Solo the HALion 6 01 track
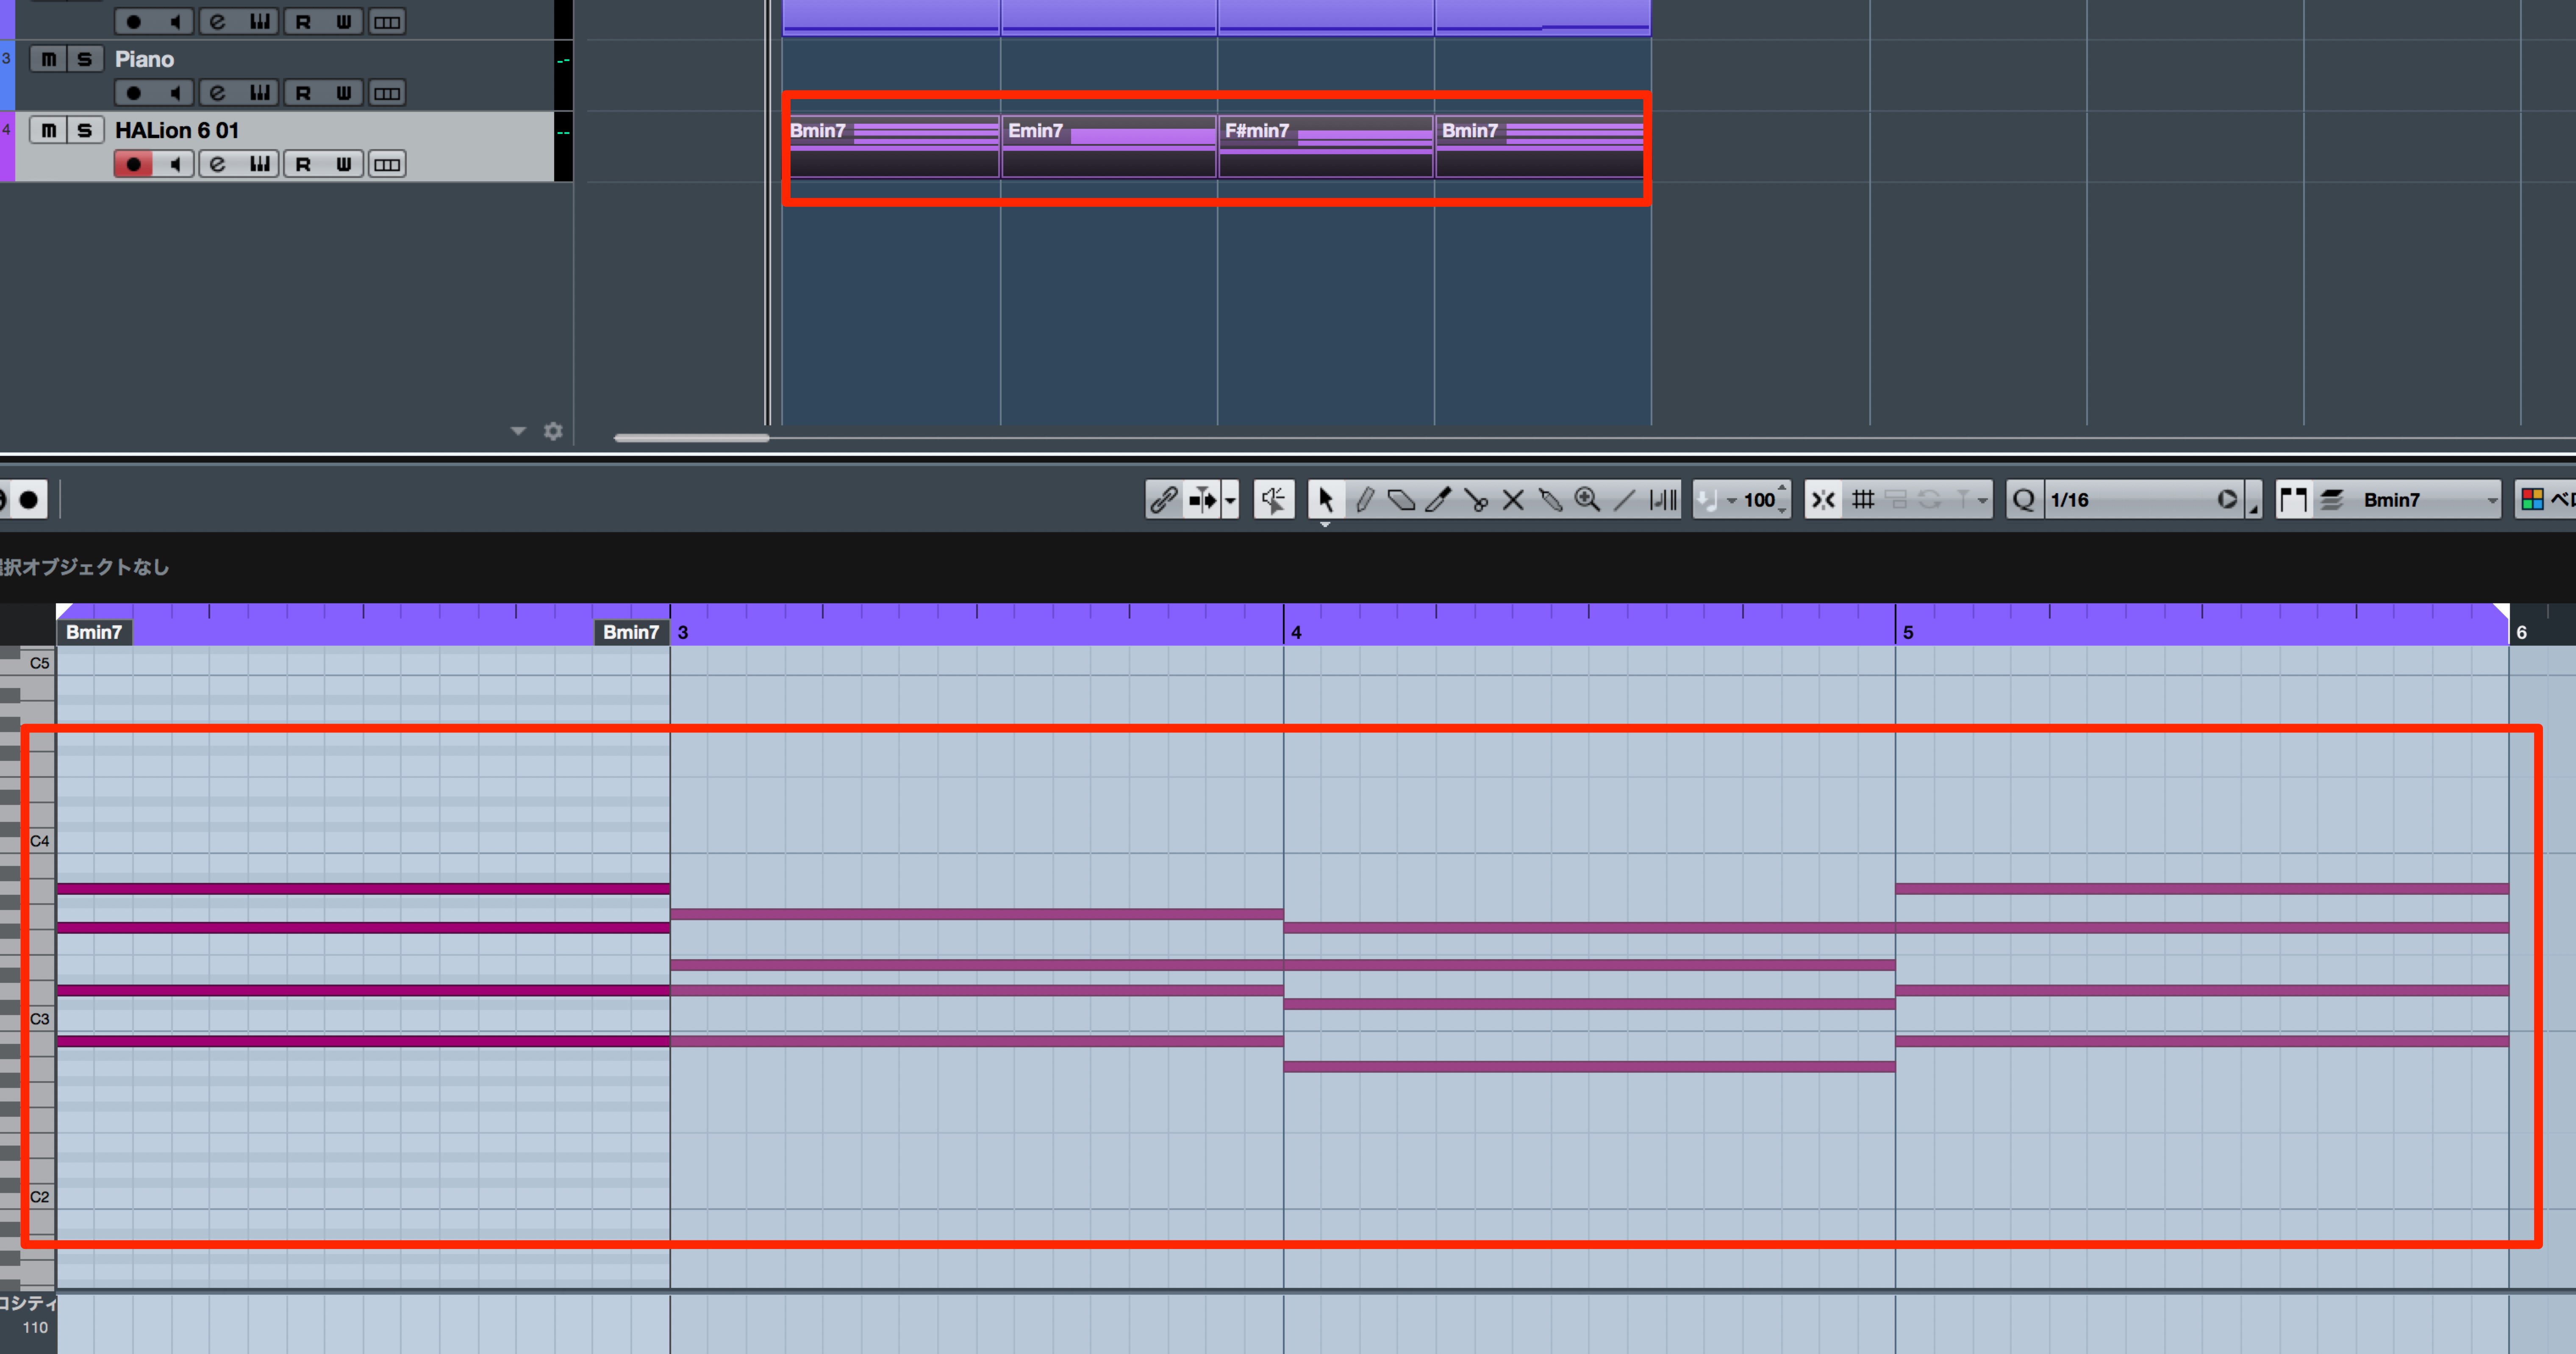2576x1354 pixels. tap(85, 130)
